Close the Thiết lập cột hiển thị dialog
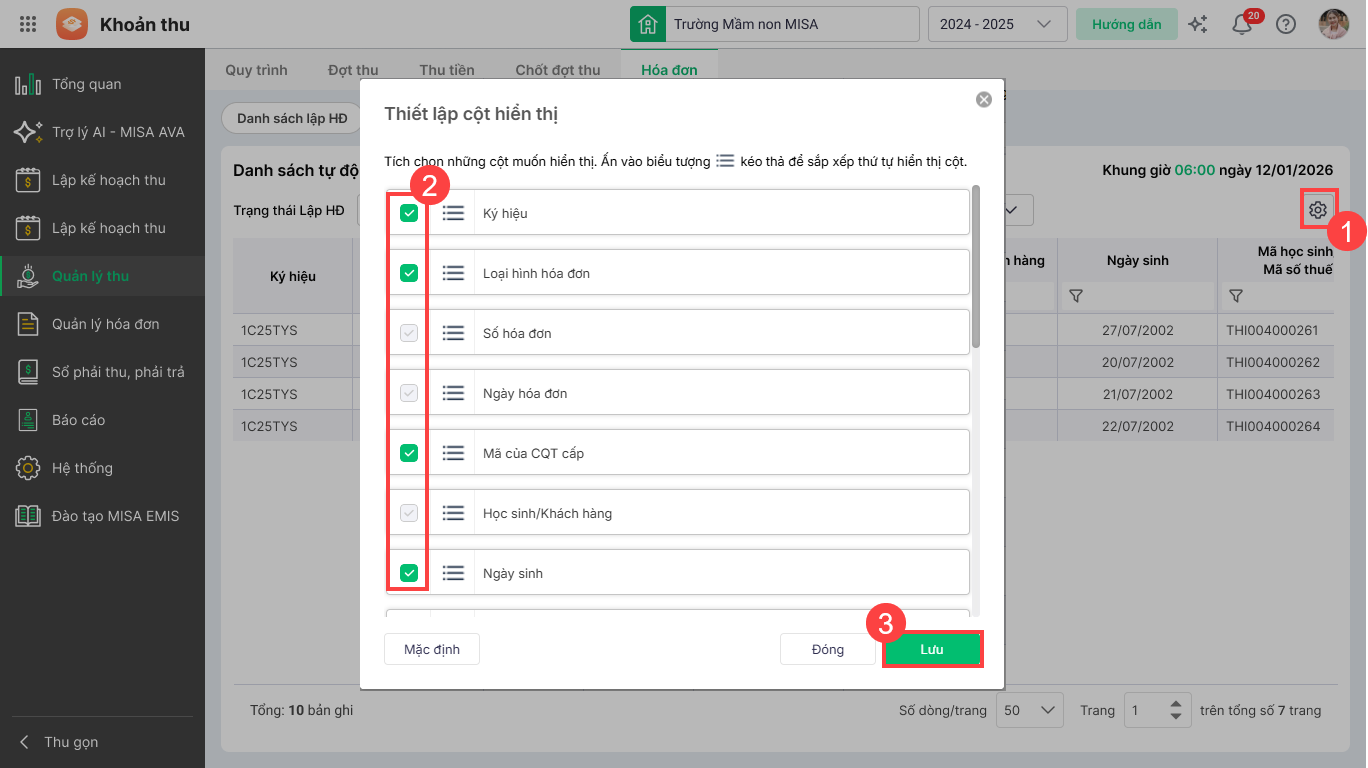 (x=983, y=99)
